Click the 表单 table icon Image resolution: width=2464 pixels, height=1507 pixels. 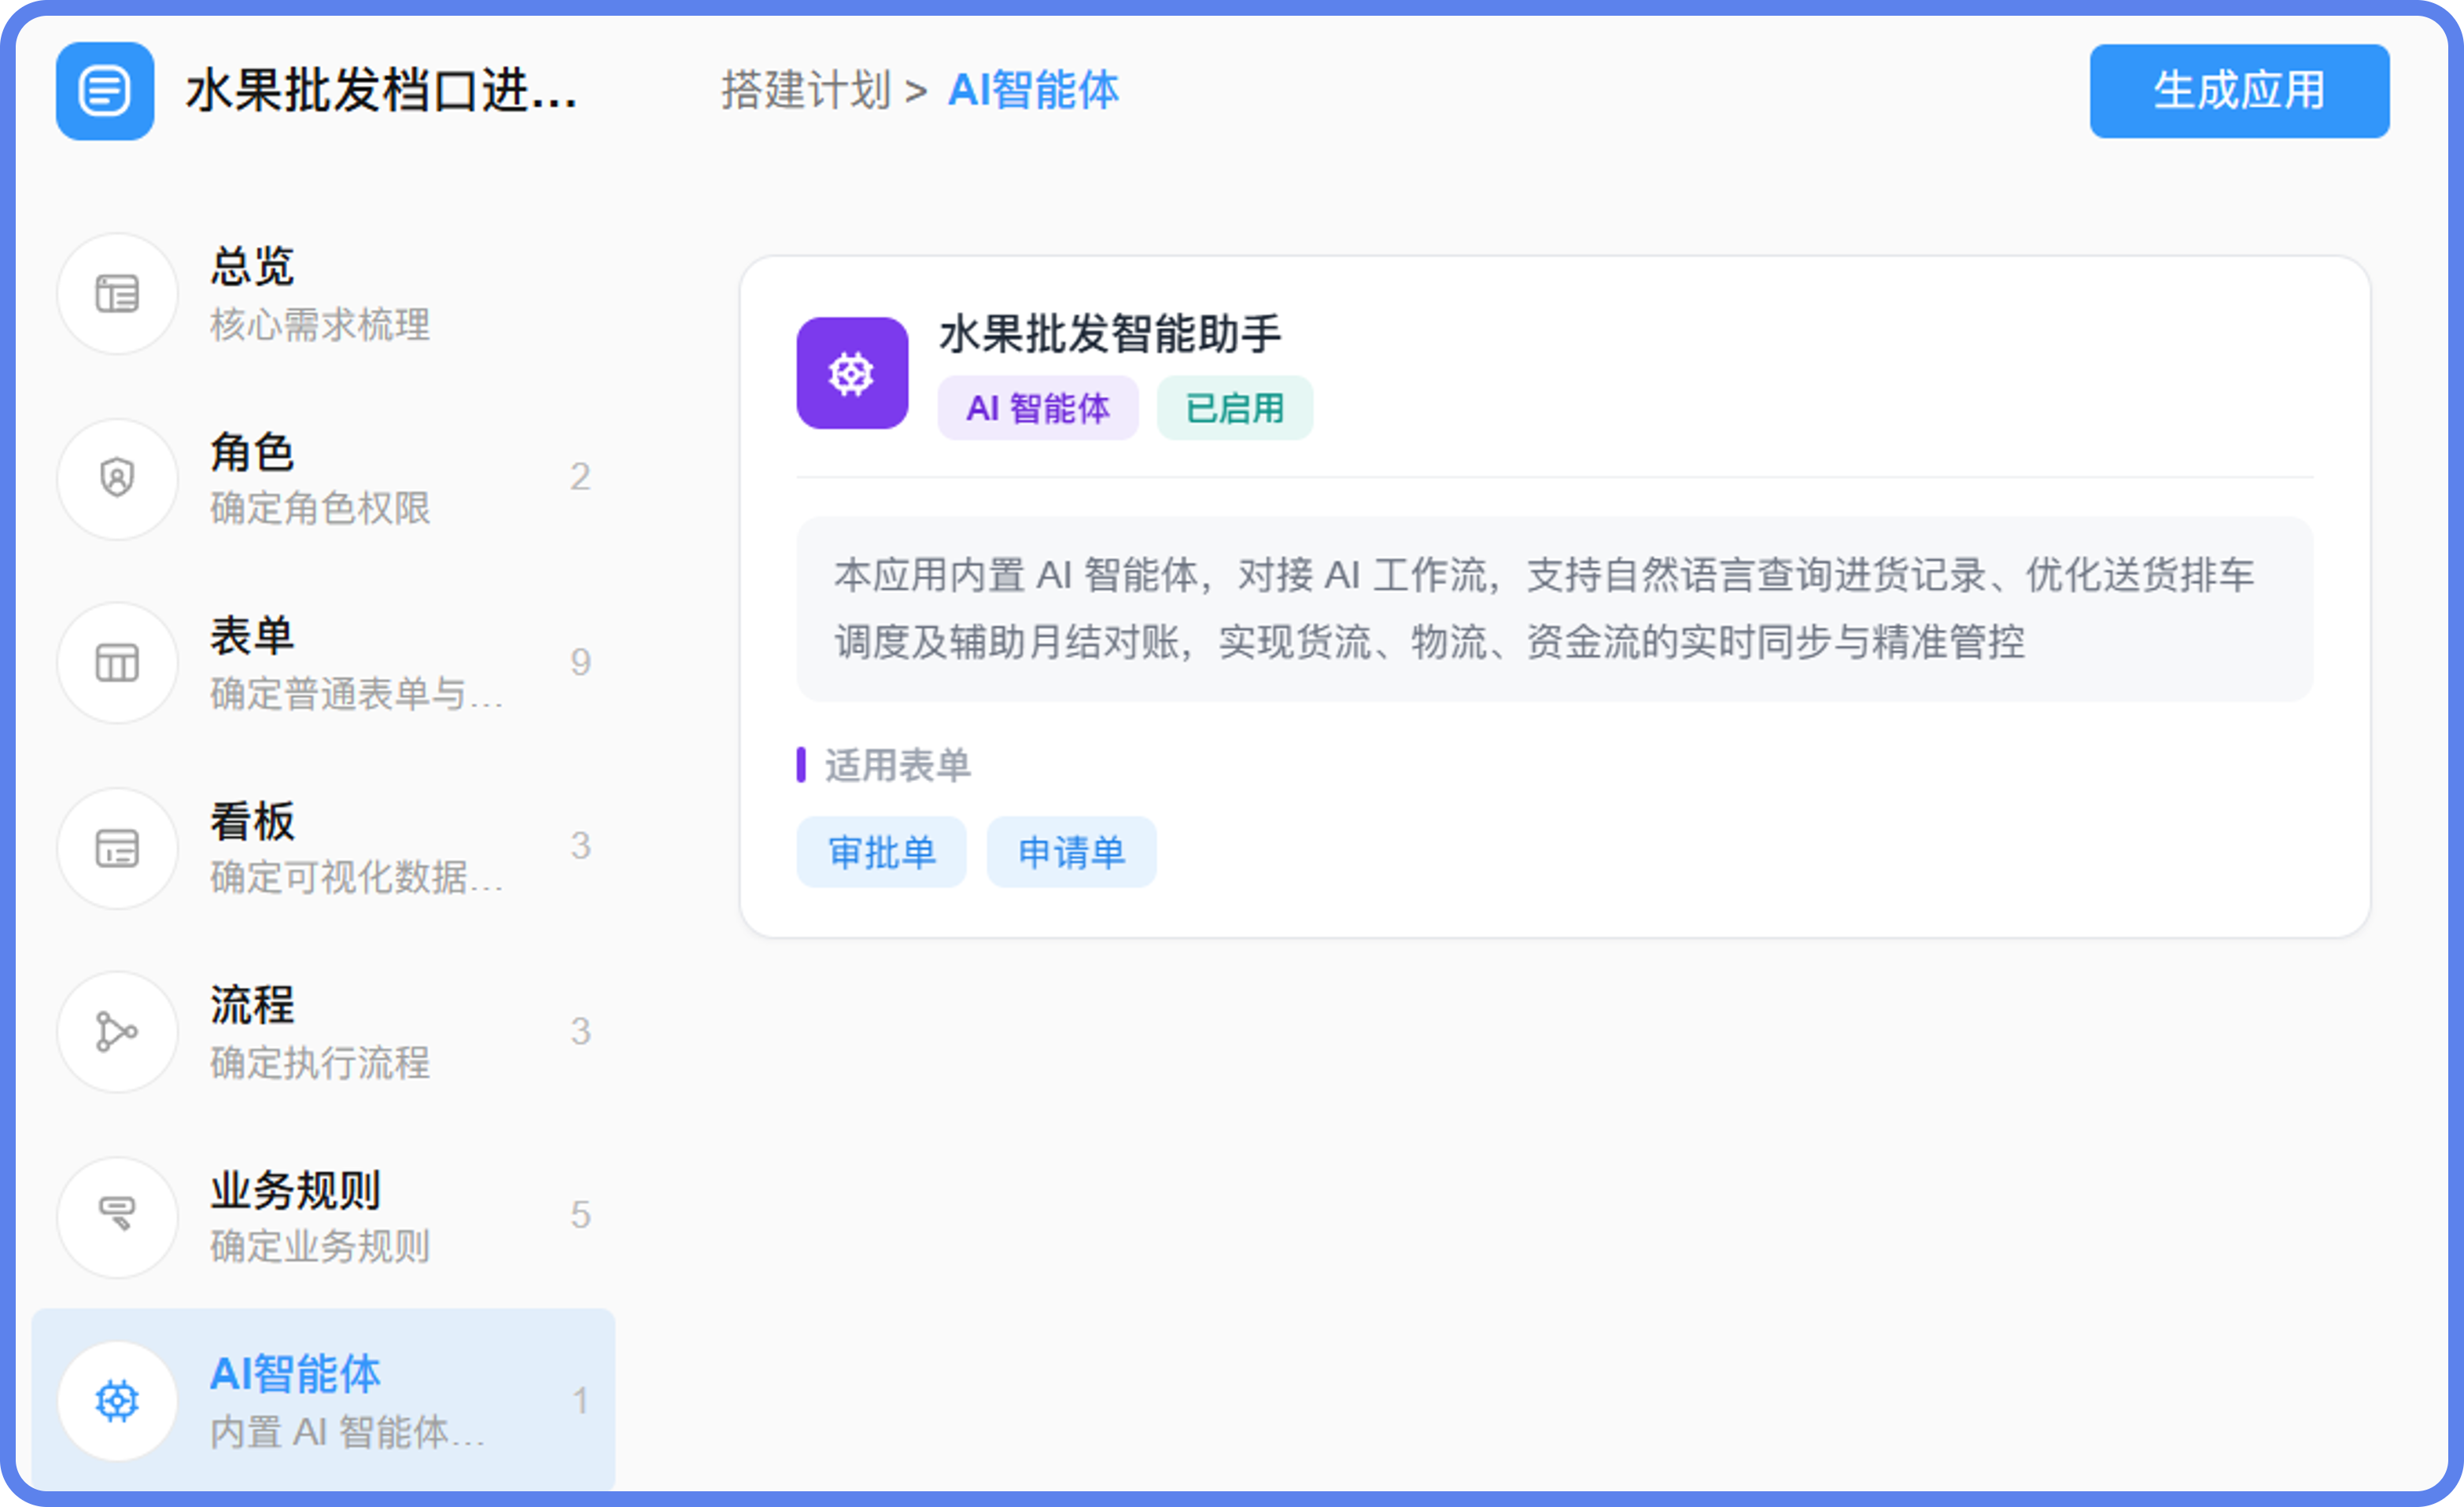pyautogui.click(x=117, y=662)
